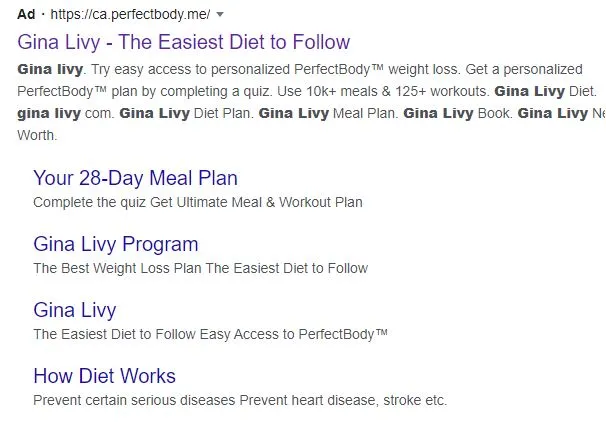Open the 'Your 28-Day Meal Plan' sitelink
The image size is (606, 437).
(x=135, y=178)
